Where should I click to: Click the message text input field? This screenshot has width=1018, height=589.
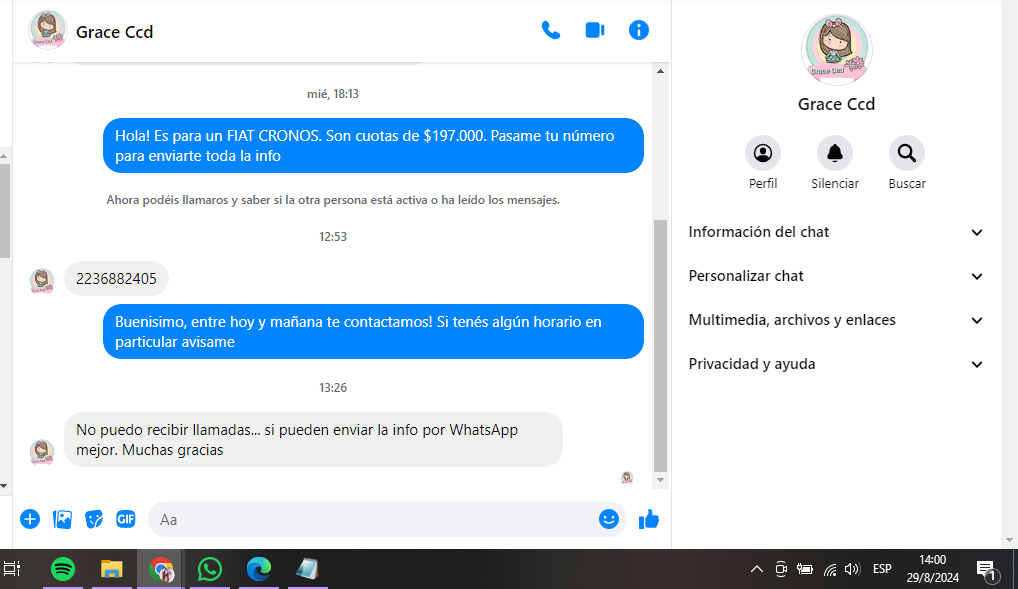click(x=375, y=520)
